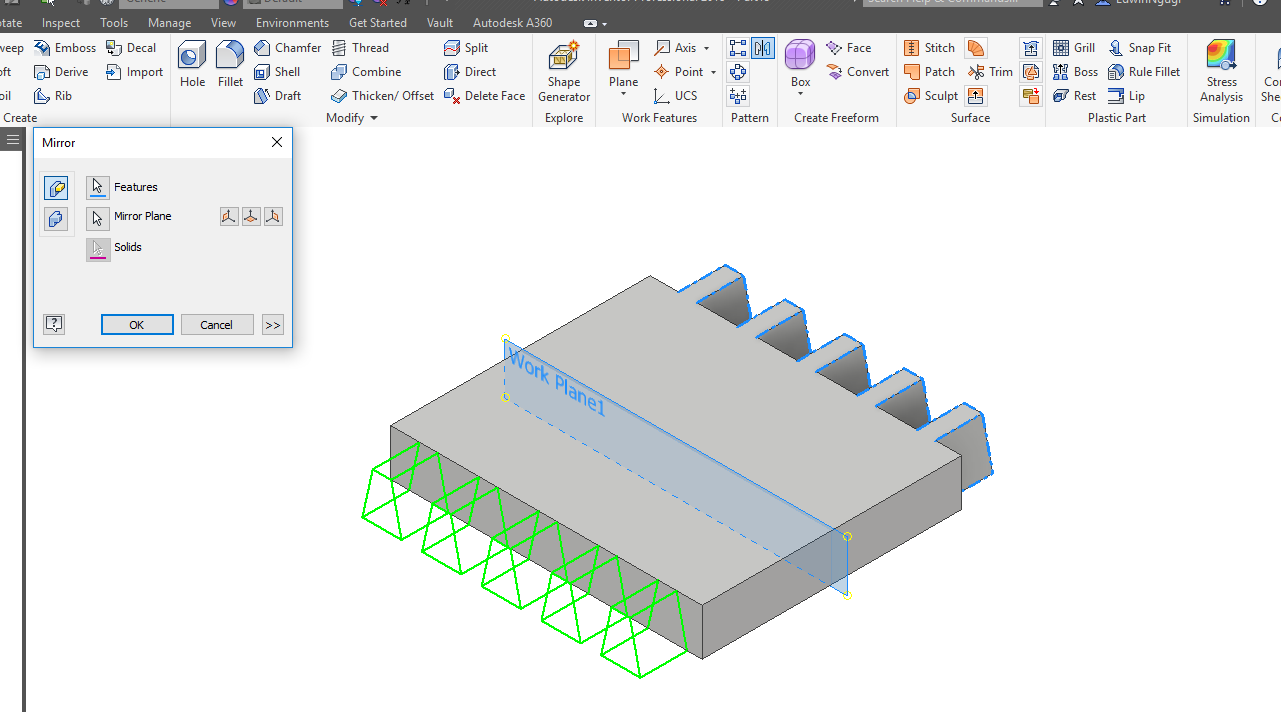Viewport: 1281px width, 712px height.
Task: Click the Lip tool
Action: pyautogui.click(x=1126, y=96)
